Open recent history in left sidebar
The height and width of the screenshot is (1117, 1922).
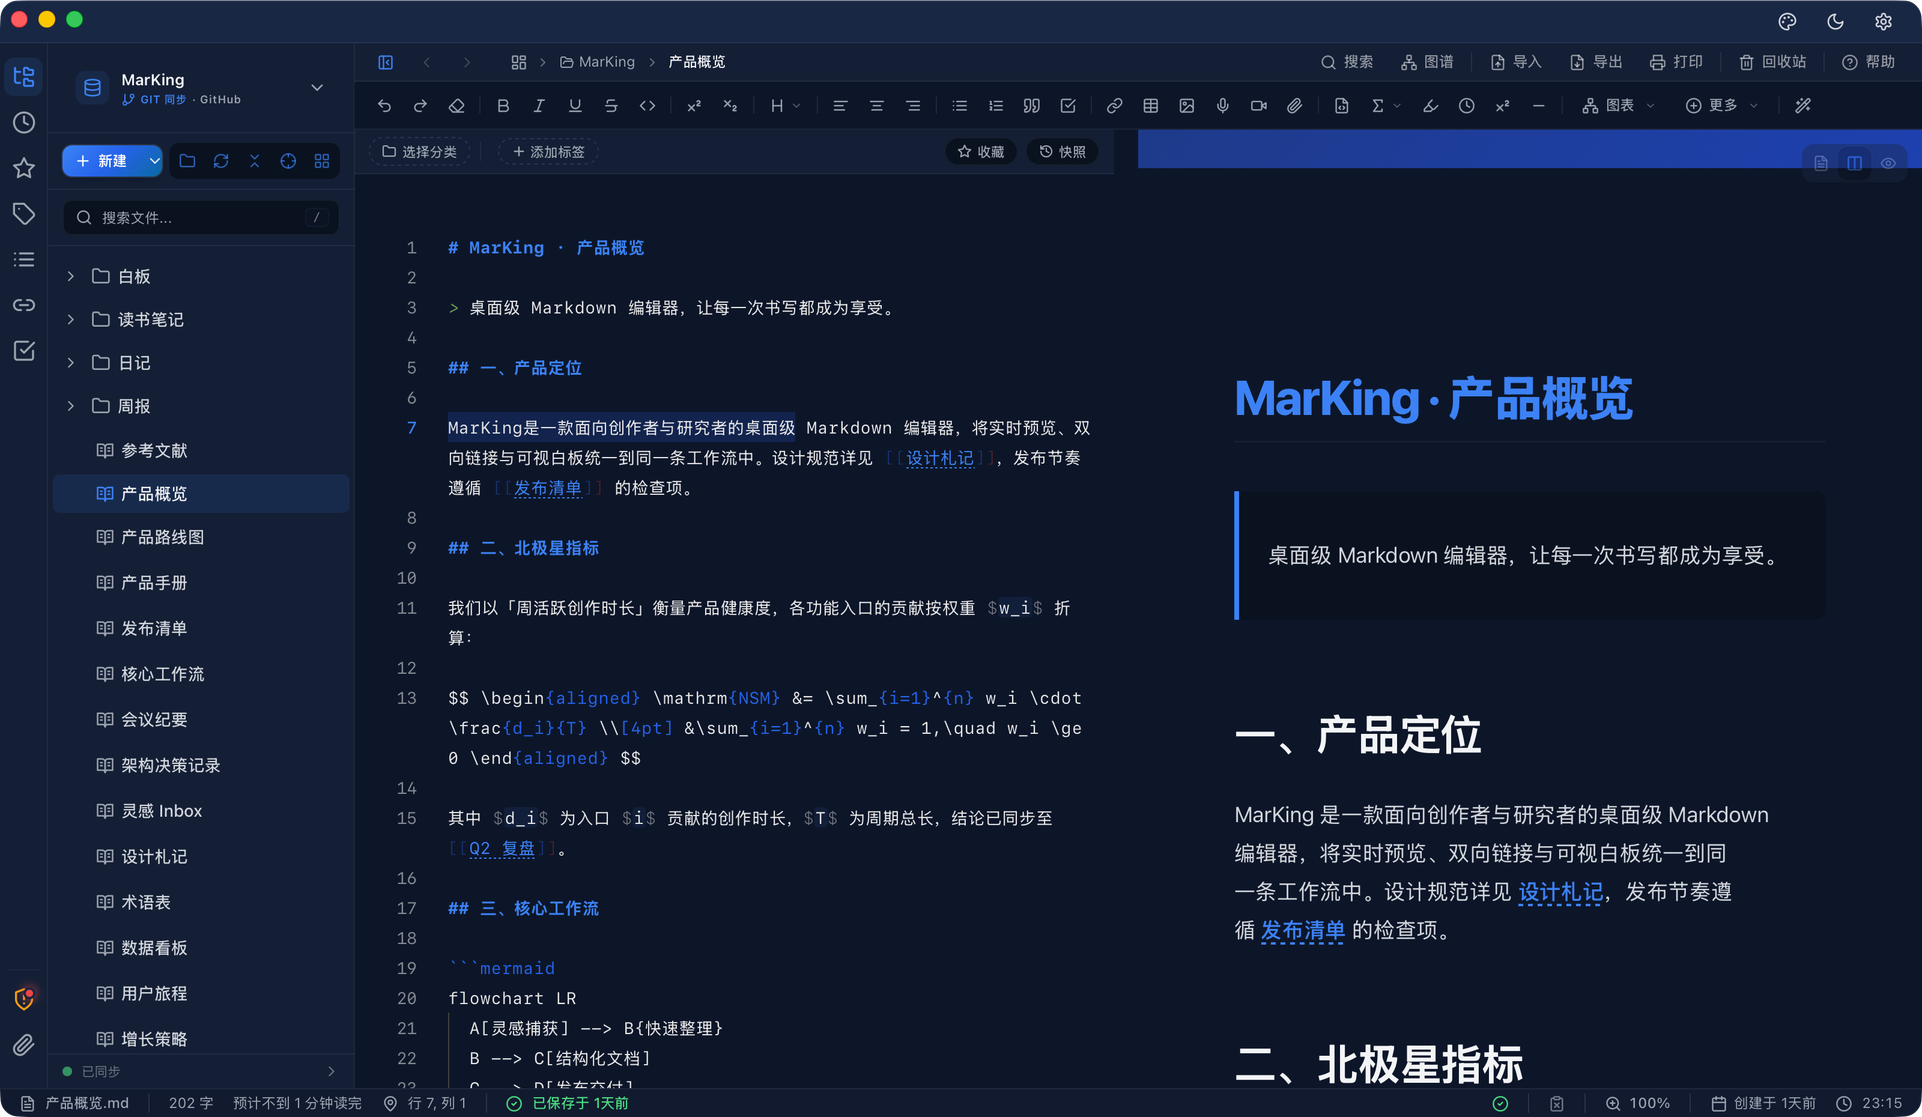click(24, 122)
